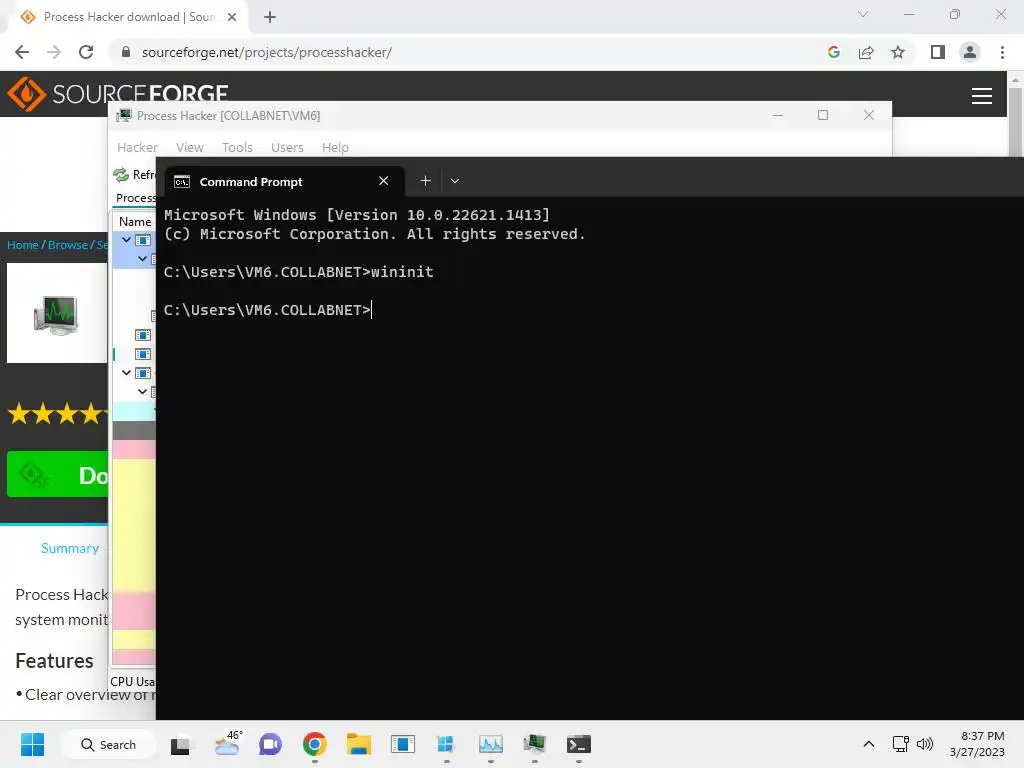Click the 'wininit' command line text
The image size is (1024, 768).
coord(402,272)
